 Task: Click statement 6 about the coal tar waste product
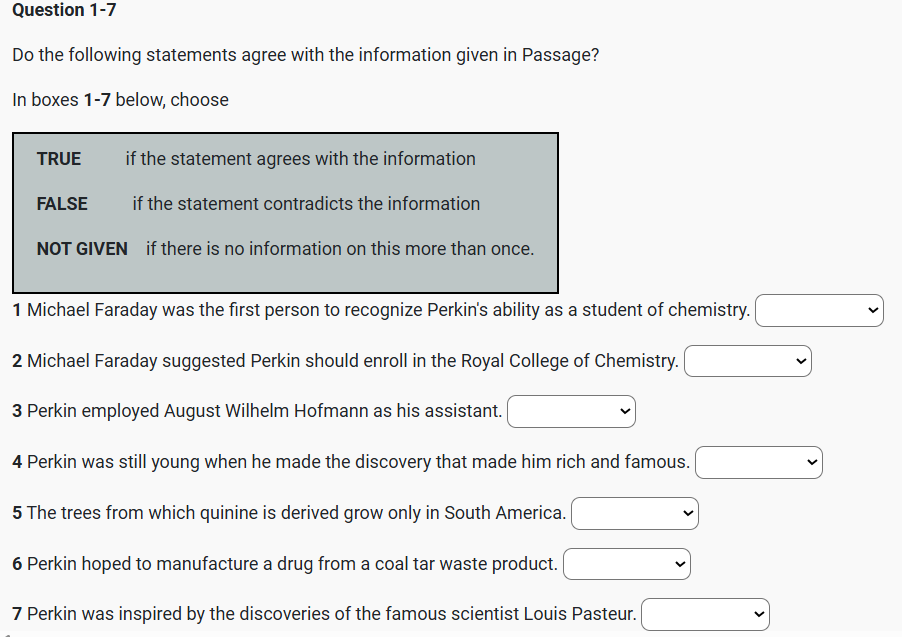pyautogui.click(x=285, y=564)
